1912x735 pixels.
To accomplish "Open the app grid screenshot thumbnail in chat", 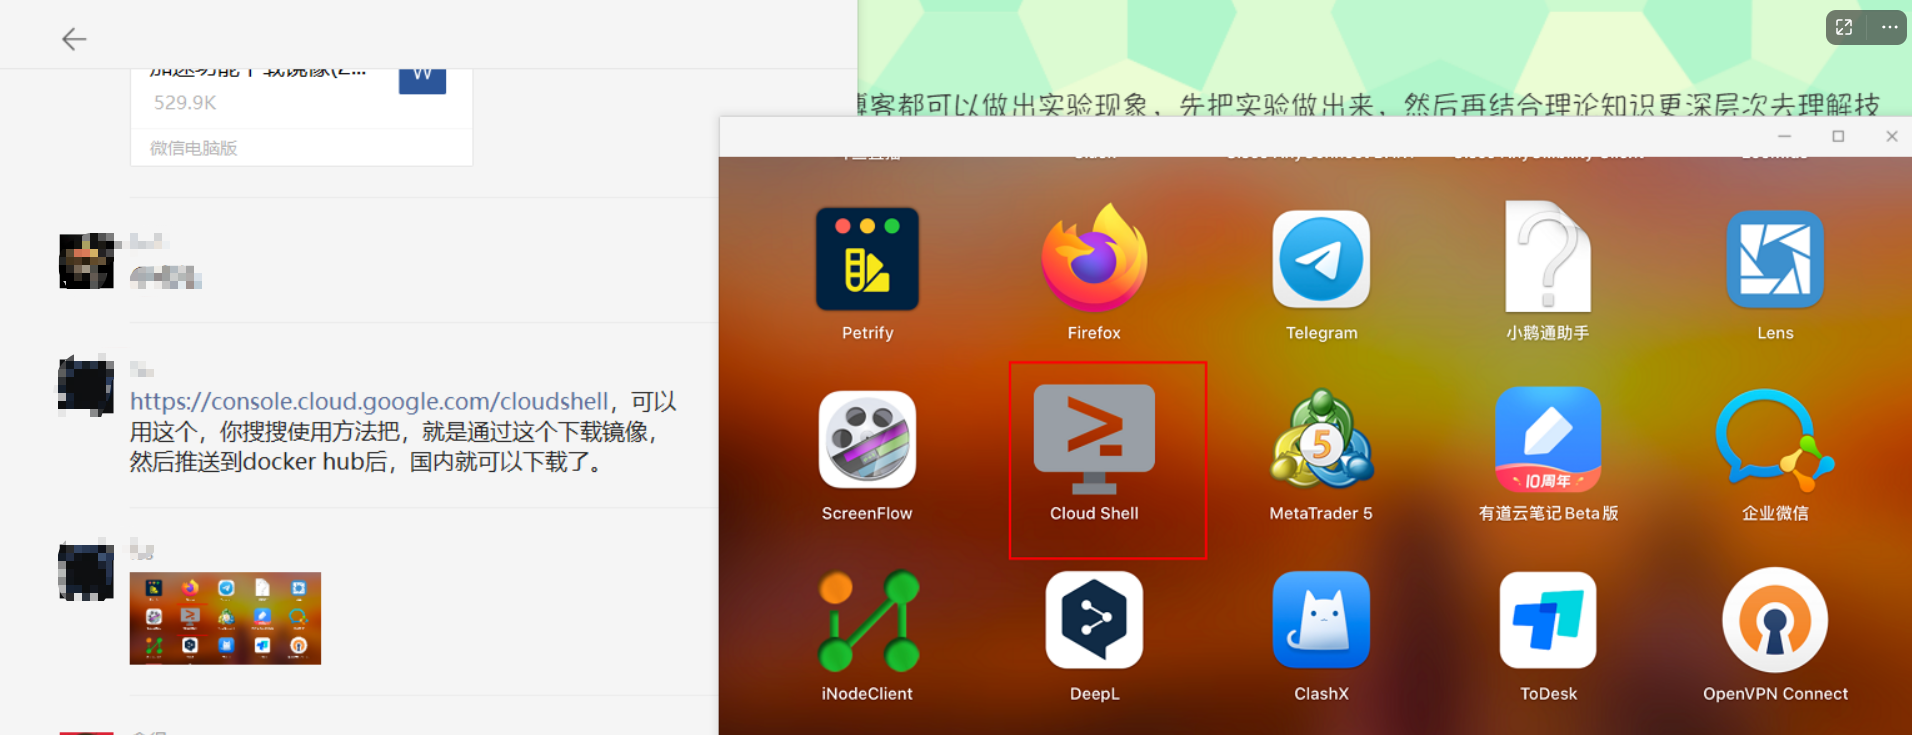I will pyautogui.click(x=225, y=618).
